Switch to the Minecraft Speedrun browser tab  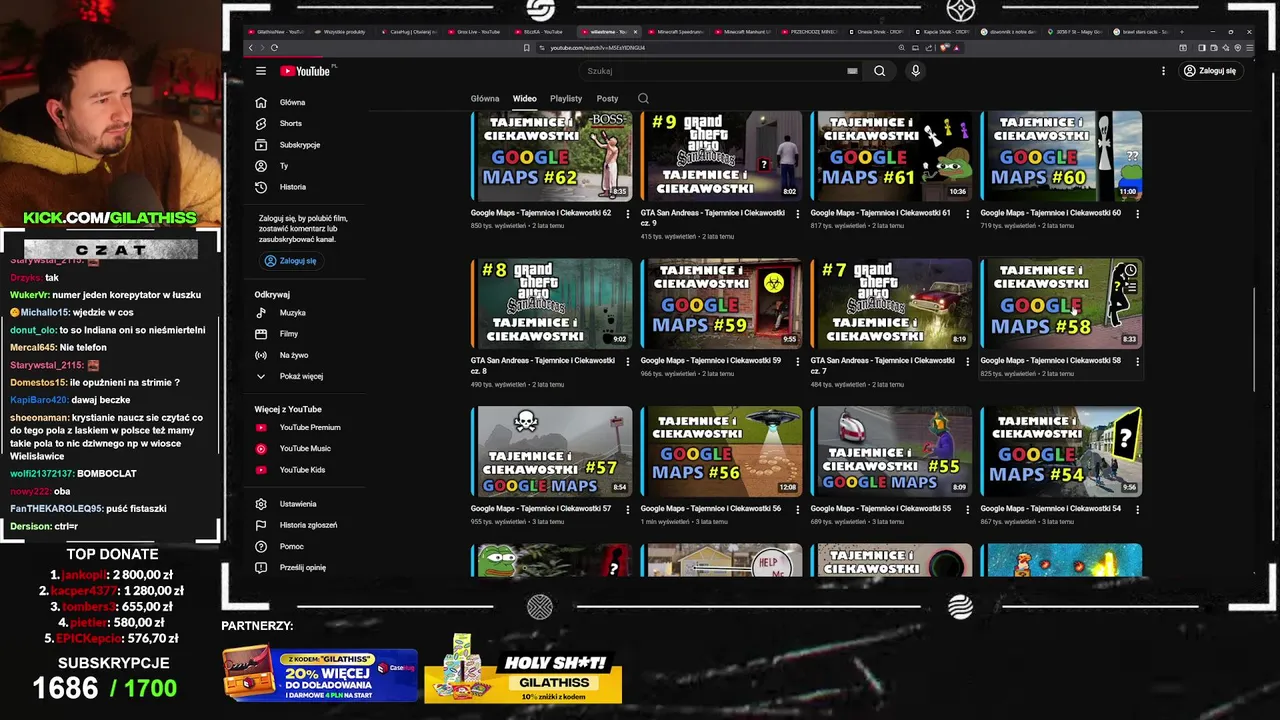tap(676, 32)
